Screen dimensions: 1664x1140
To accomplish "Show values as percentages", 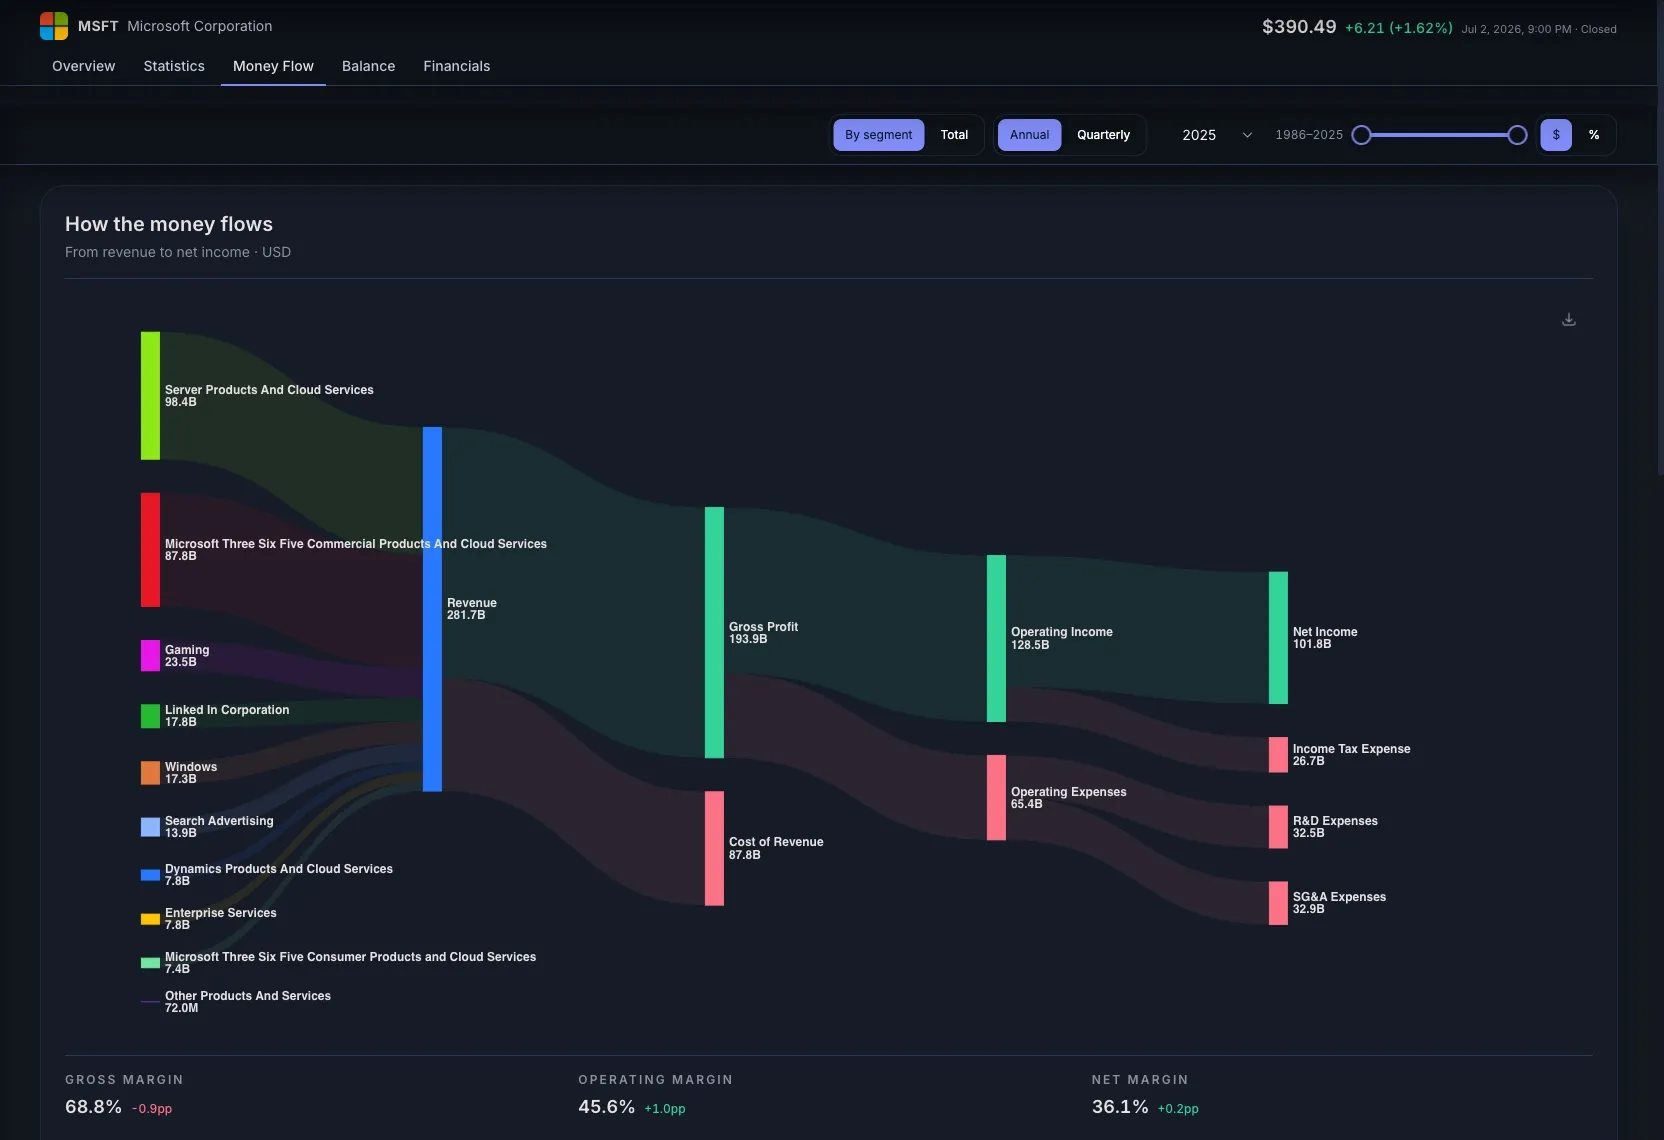I will tap(1594, 135).
